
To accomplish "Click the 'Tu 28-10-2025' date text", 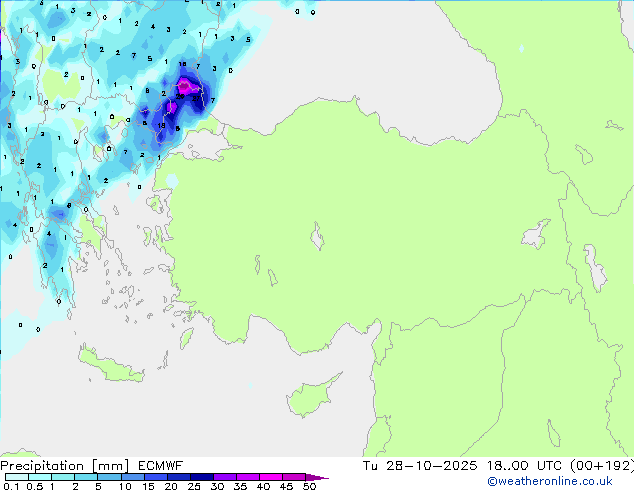I will point(420,466).
